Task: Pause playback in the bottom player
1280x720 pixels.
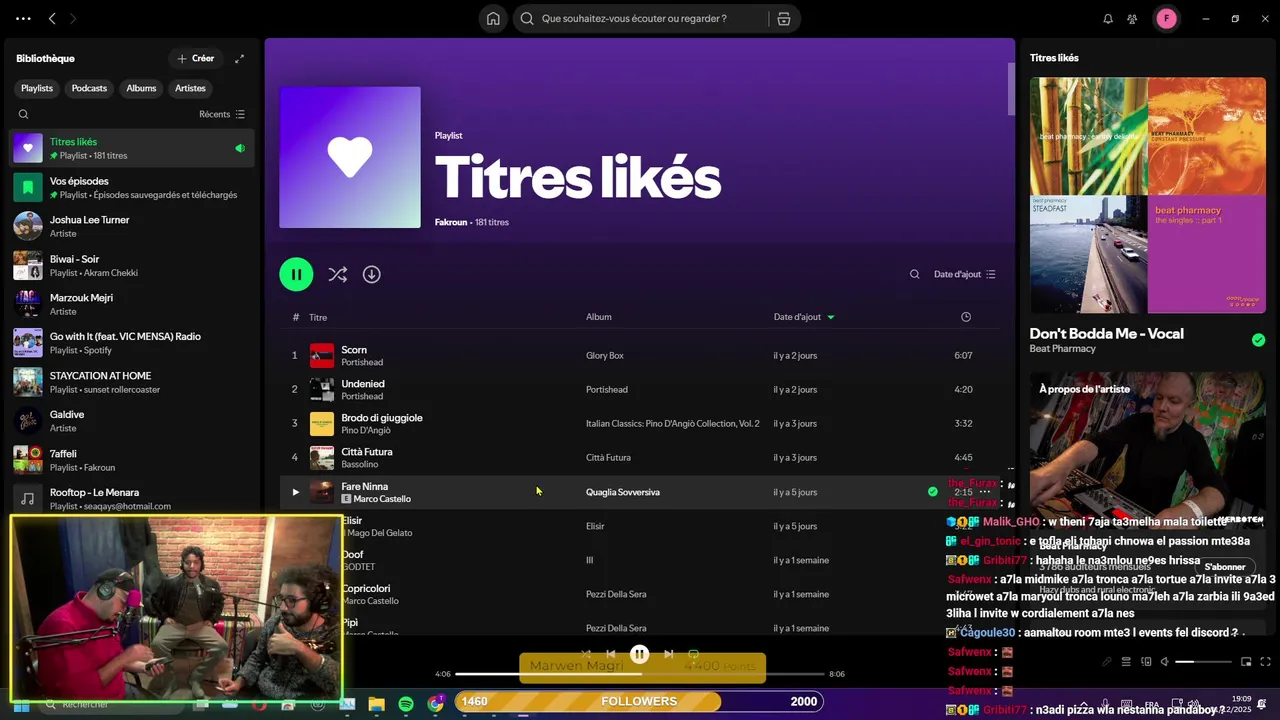Action: coord(640,654)
